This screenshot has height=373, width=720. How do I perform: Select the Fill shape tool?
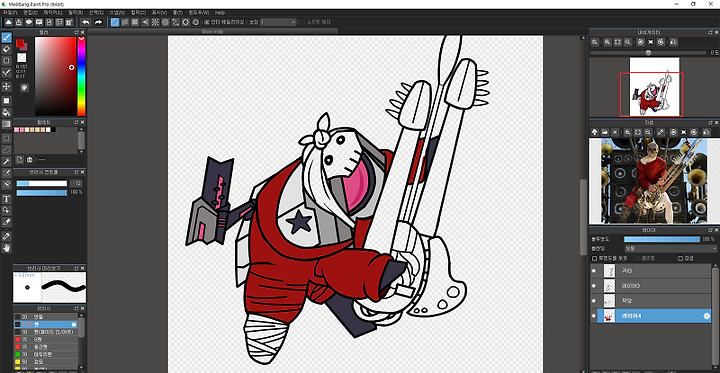6,100
